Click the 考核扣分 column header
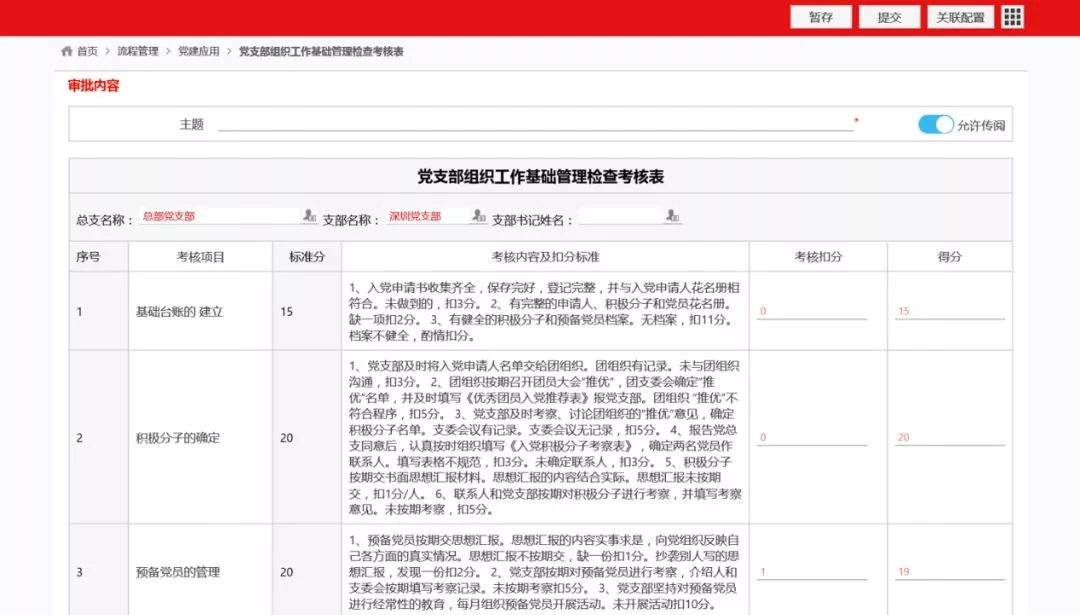 818,257
